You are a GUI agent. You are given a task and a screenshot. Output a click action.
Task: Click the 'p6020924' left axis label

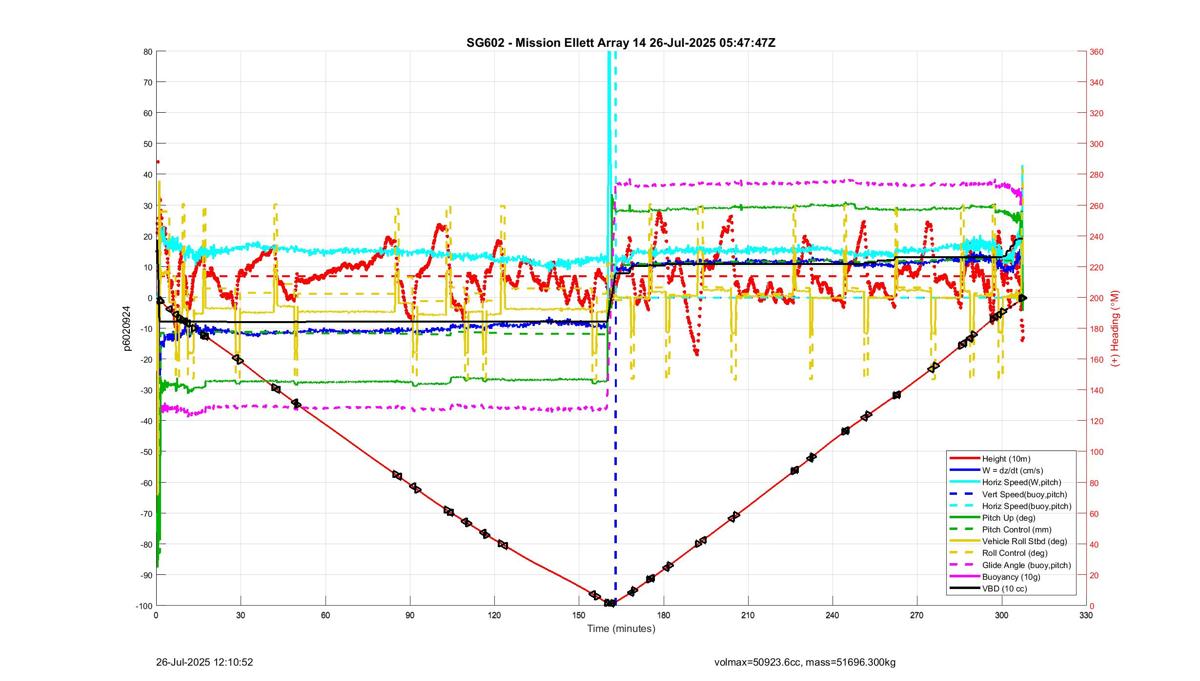[129, 329]
